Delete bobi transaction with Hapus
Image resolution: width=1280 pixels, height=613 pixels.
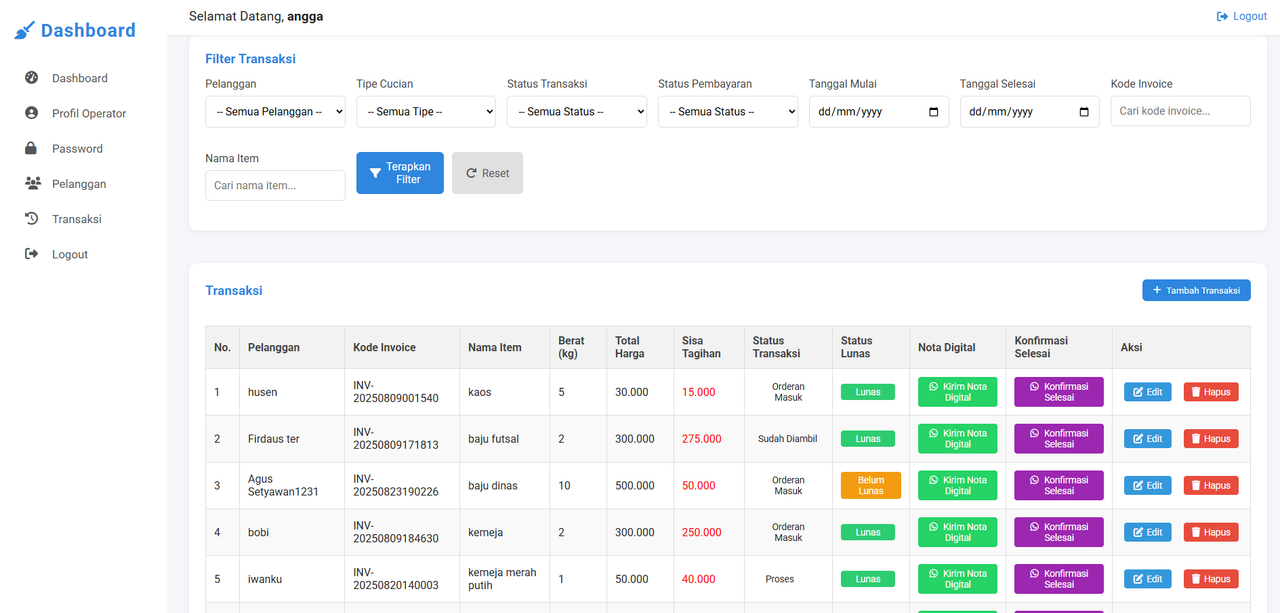click(x=1211, y=532)
